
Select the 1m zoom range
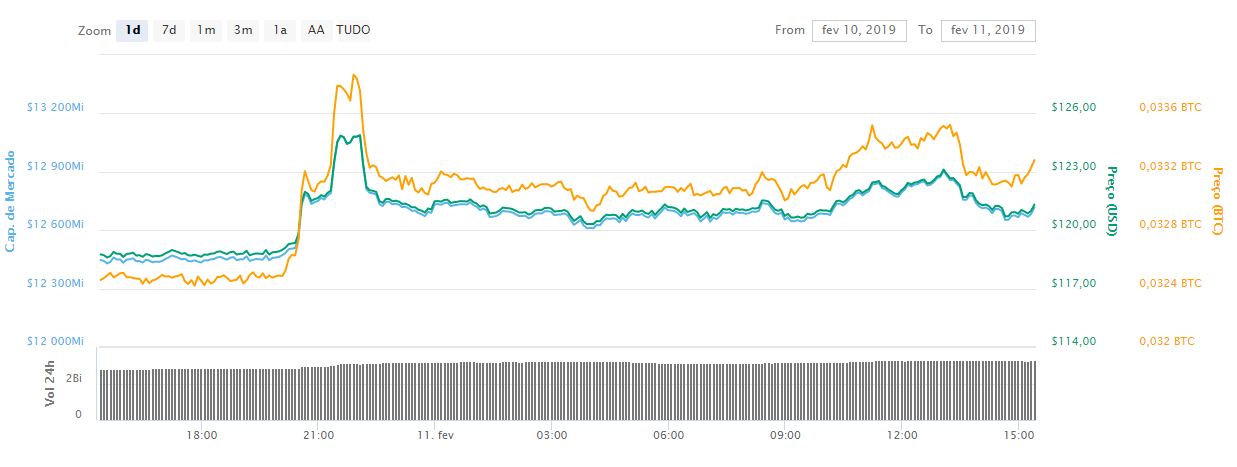(x=206, y=30)
